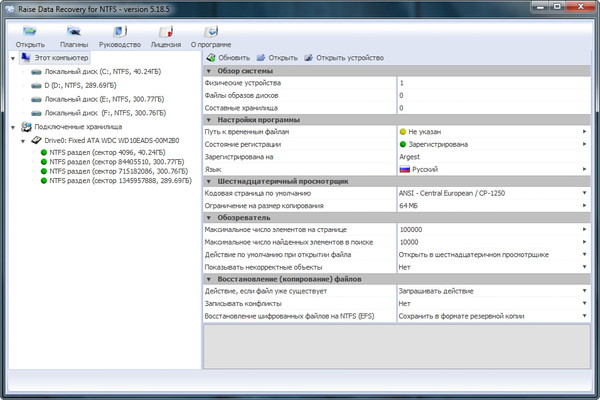Click arrow for Максимальное число найденных элементов
This screenshot has height=400, width=600.
[584, 242]
